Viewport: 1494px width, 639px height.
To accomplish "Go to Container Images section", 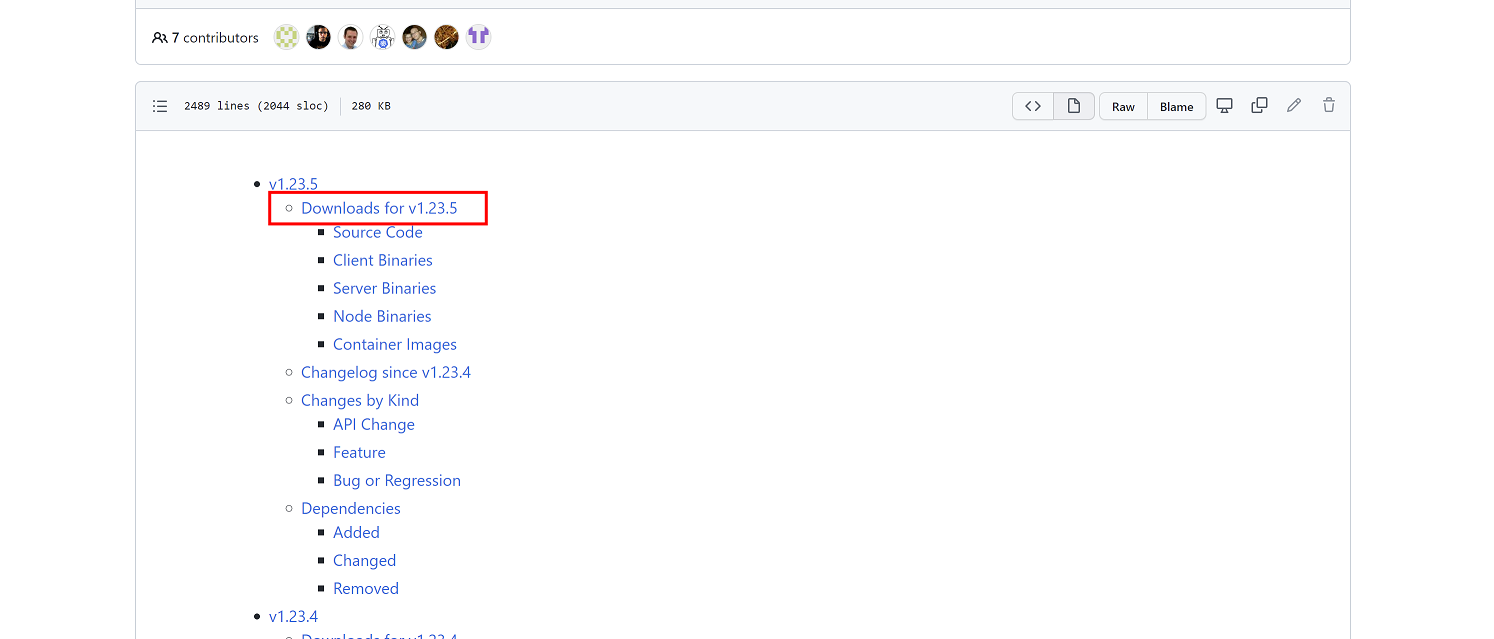I will [x=395, y=344].
